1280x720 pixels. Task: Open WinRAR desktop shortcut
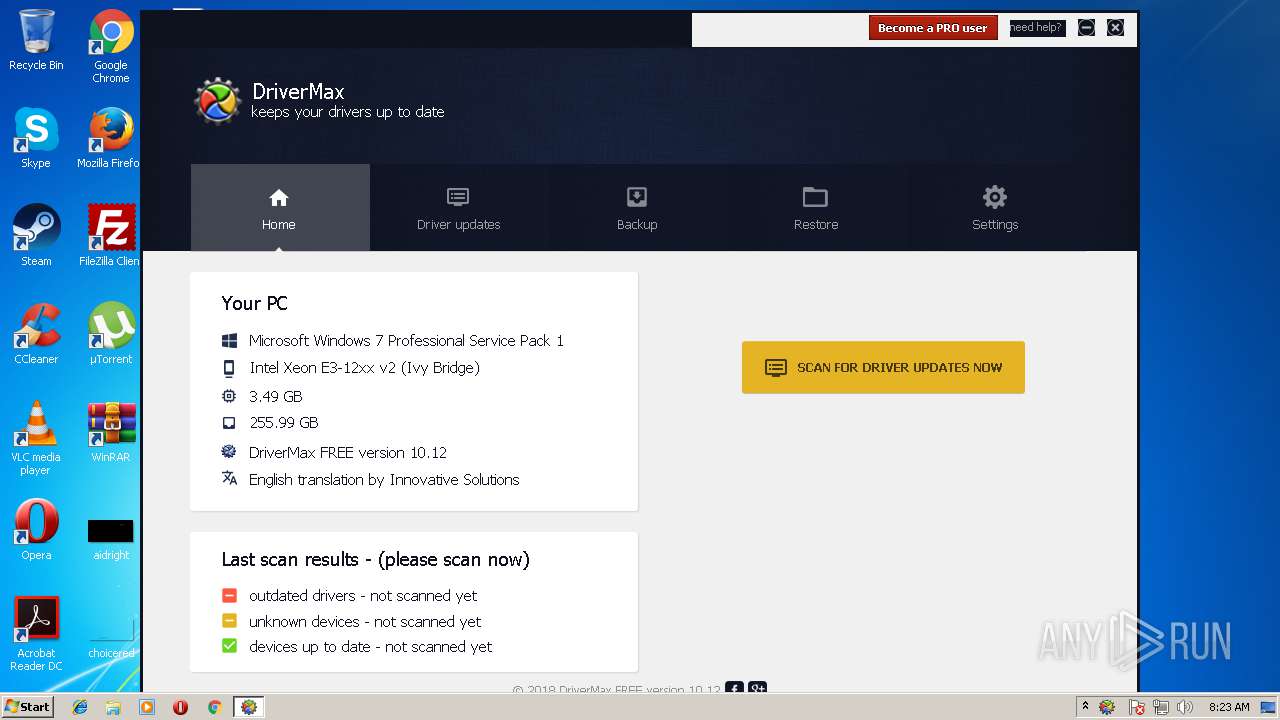[x=111, y=432]
